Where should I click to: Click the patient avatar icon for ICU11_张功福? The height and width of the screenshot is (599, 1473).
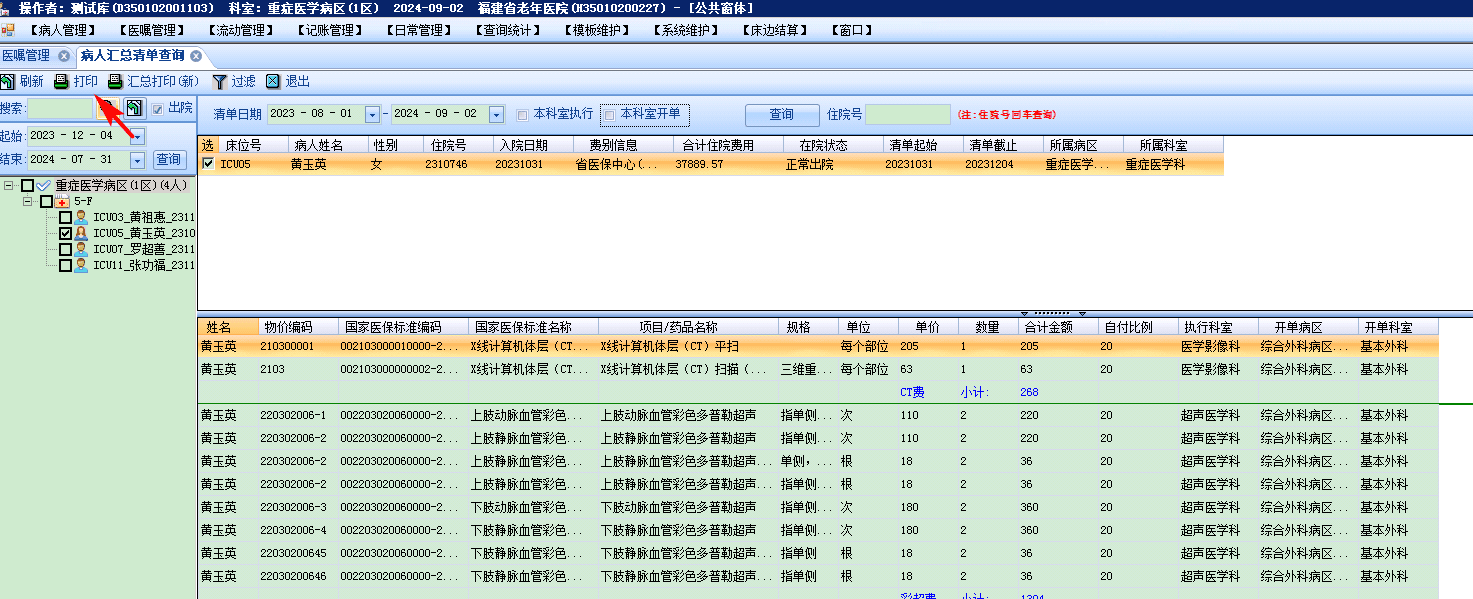click(x=81, y=266)
